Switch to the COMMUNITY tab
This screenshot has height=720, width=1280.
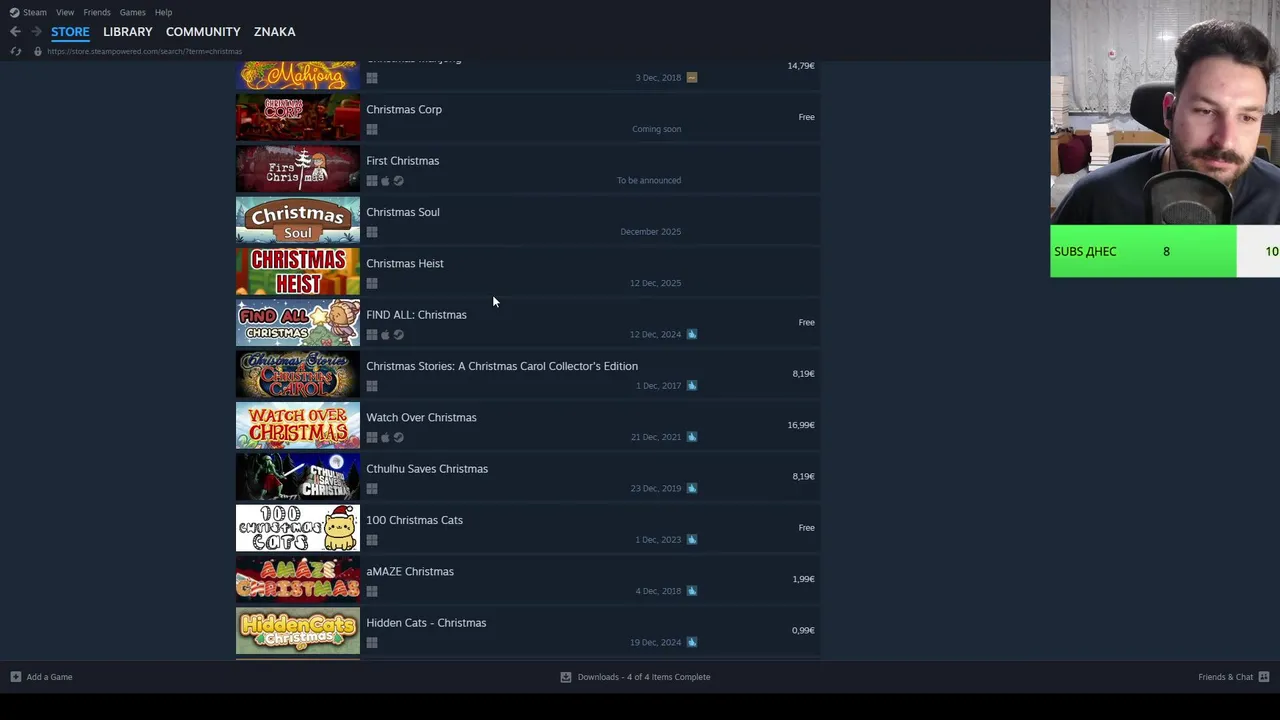point(203,32)
